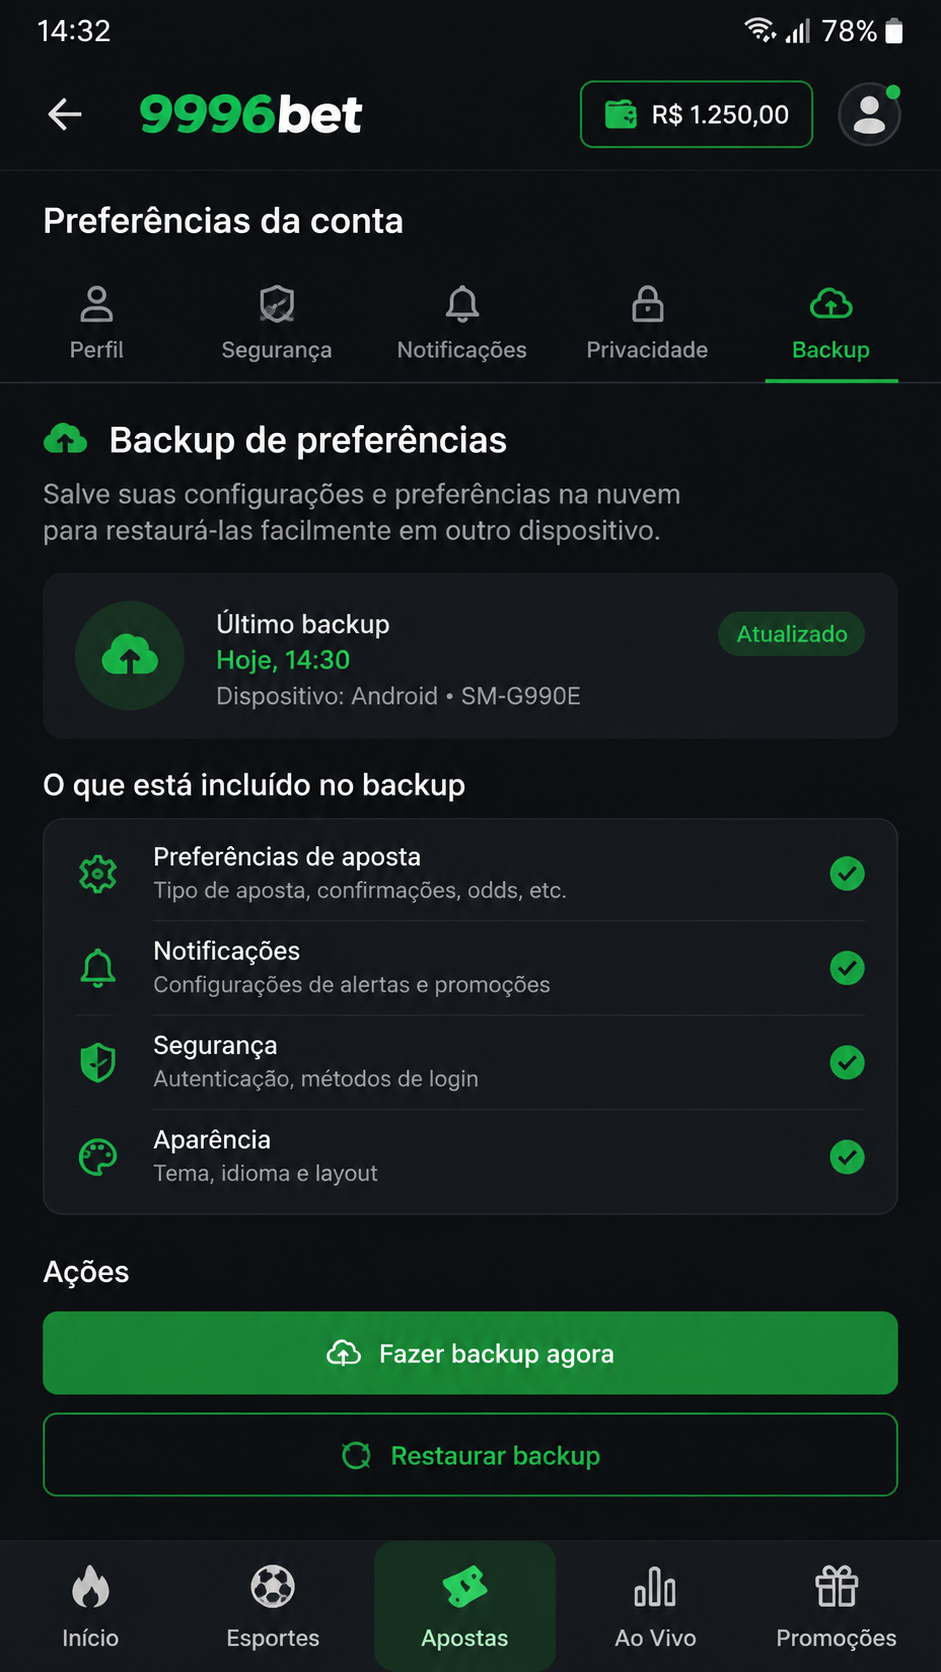Tap the wallet balance R$ 1.250,00
Image resolution: width=941 pixels, height=1672 pixels.
tap(696, 114)
